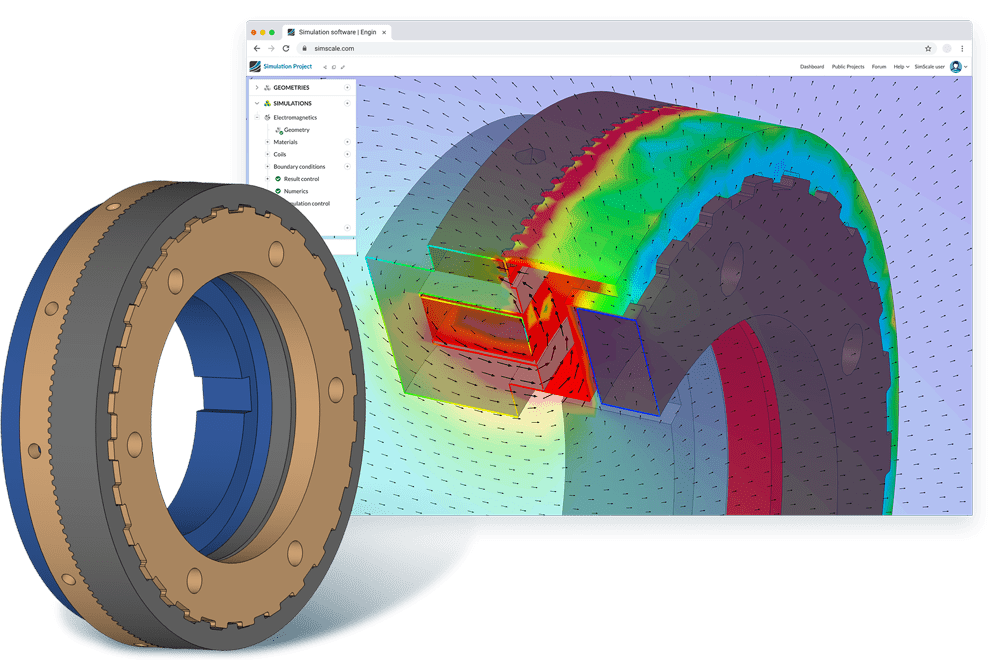Open the Help dropdown menu
Image resolution: width=993 pixels, height=660 pixels.
click(x=899, y=67)
